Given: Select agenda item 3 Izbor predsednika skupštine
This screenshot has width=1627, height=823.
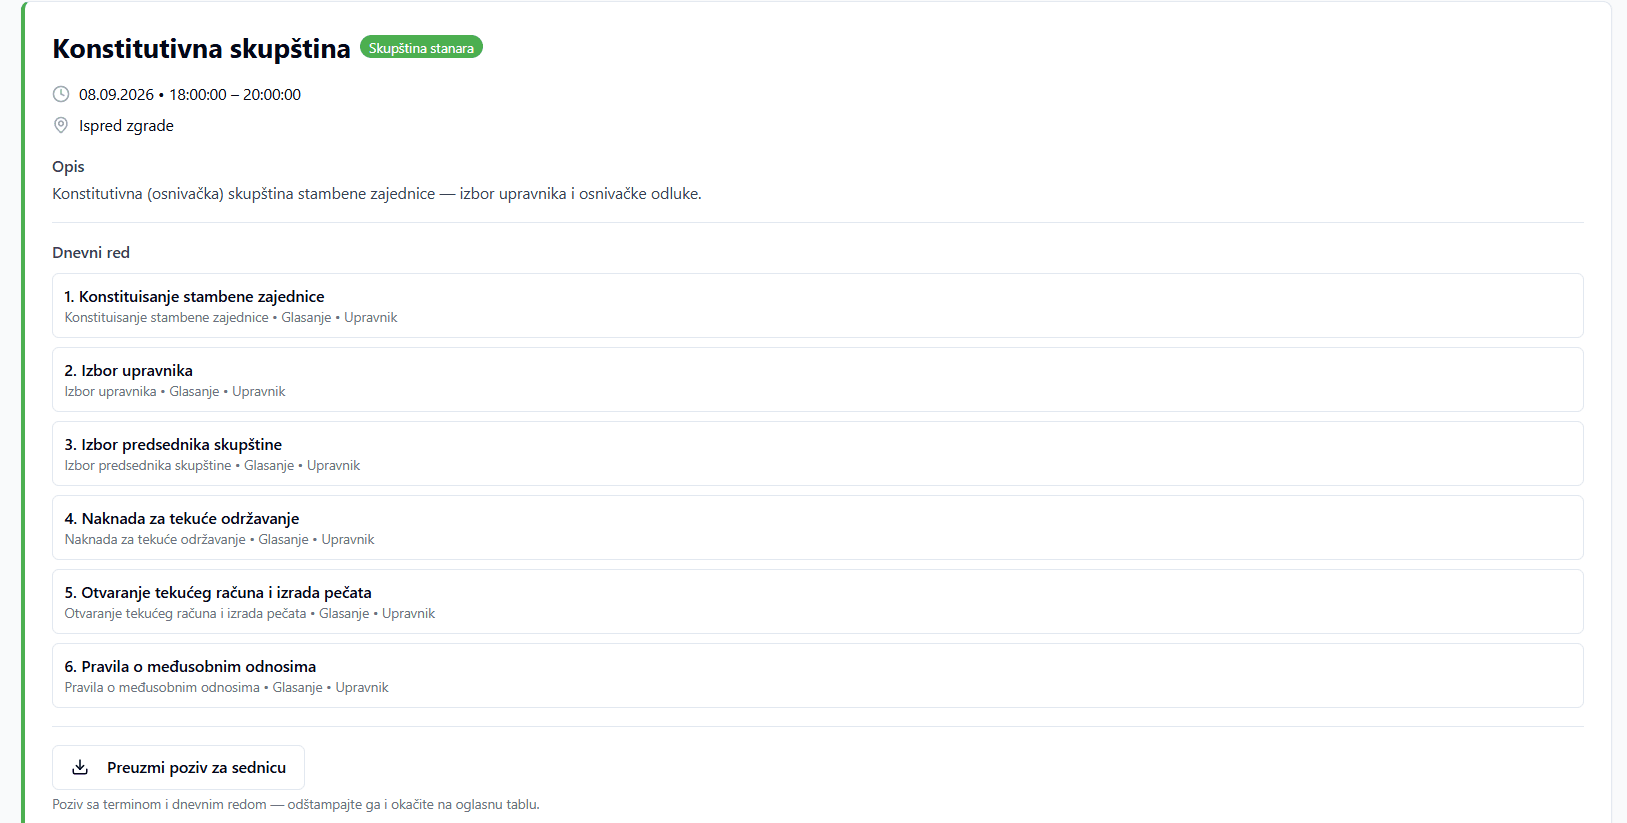Looking at the screenshot, I should 817,453.
